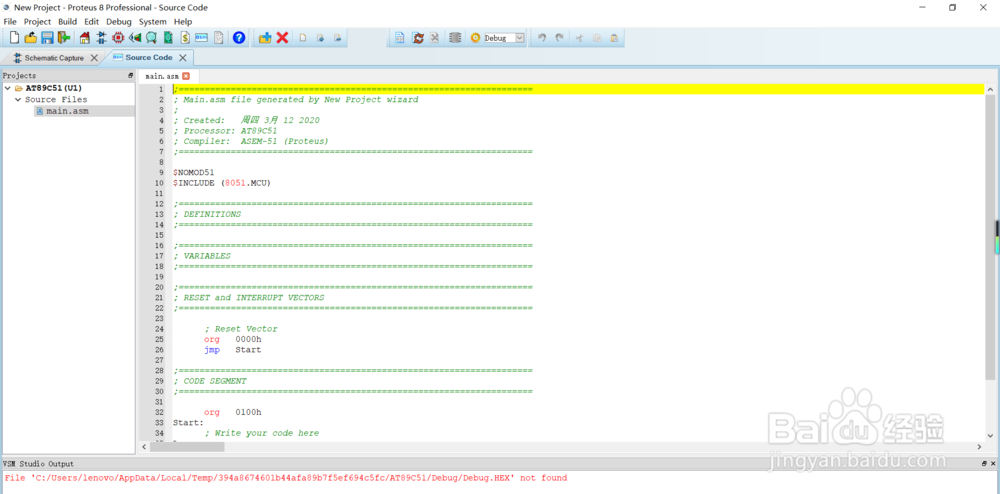Viewport: 1000px width, 494px height.
Task: Go to the Home page icon
Action: point(85,38)
